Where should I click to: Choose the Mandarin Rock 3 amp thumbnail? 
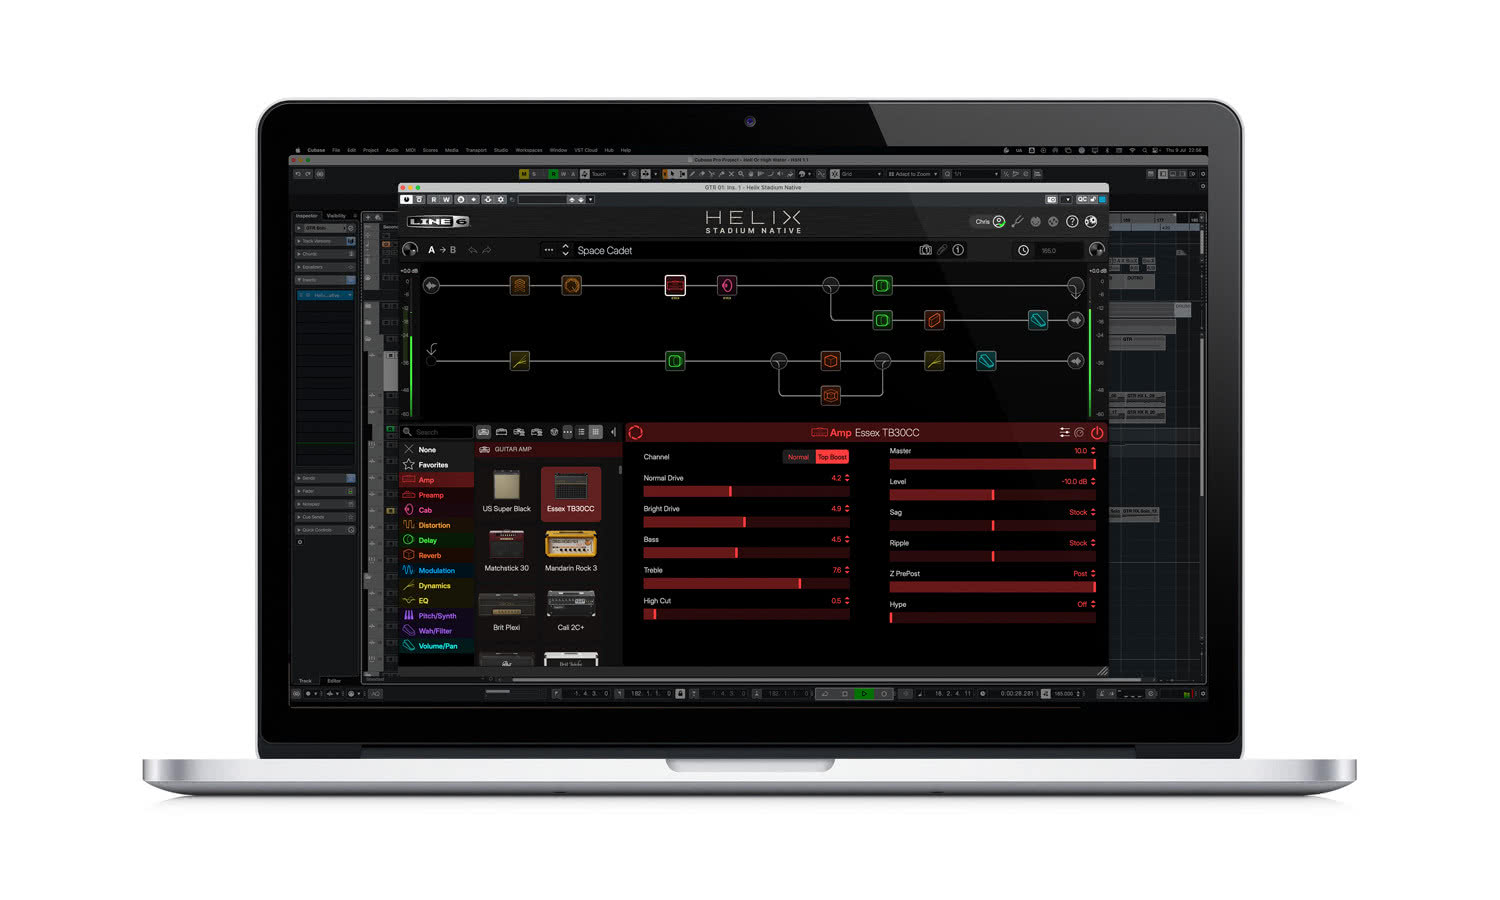coord(571,551)
